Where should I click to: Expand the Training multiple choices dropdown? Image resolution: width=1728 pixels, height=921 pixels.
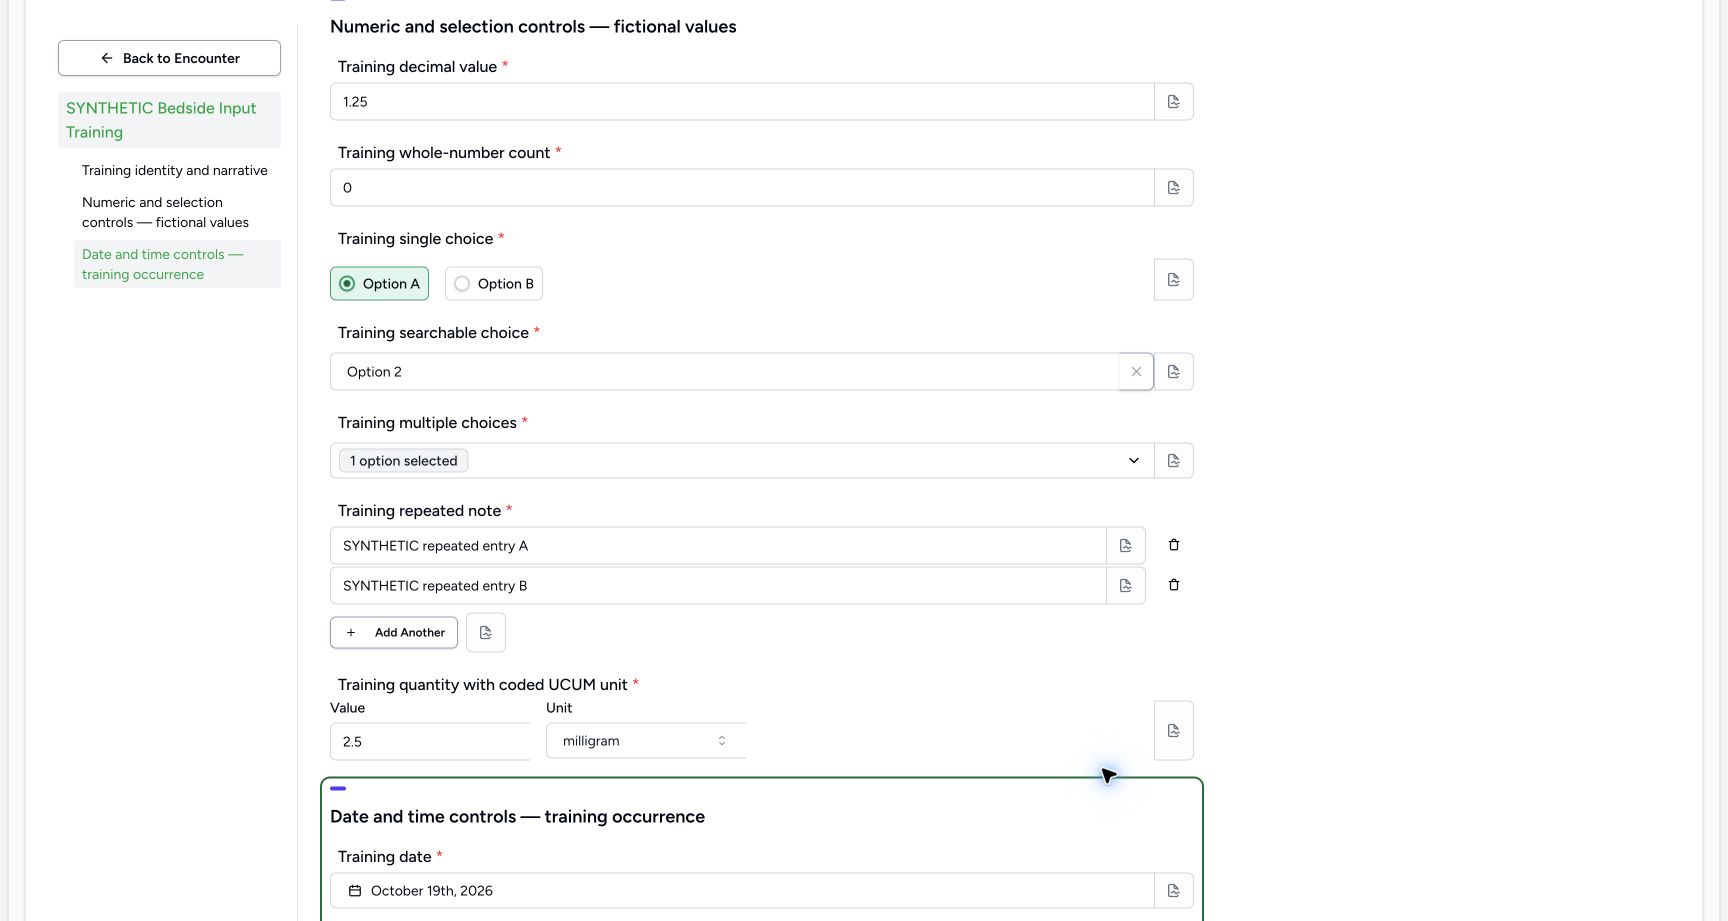coord(1134,461)
